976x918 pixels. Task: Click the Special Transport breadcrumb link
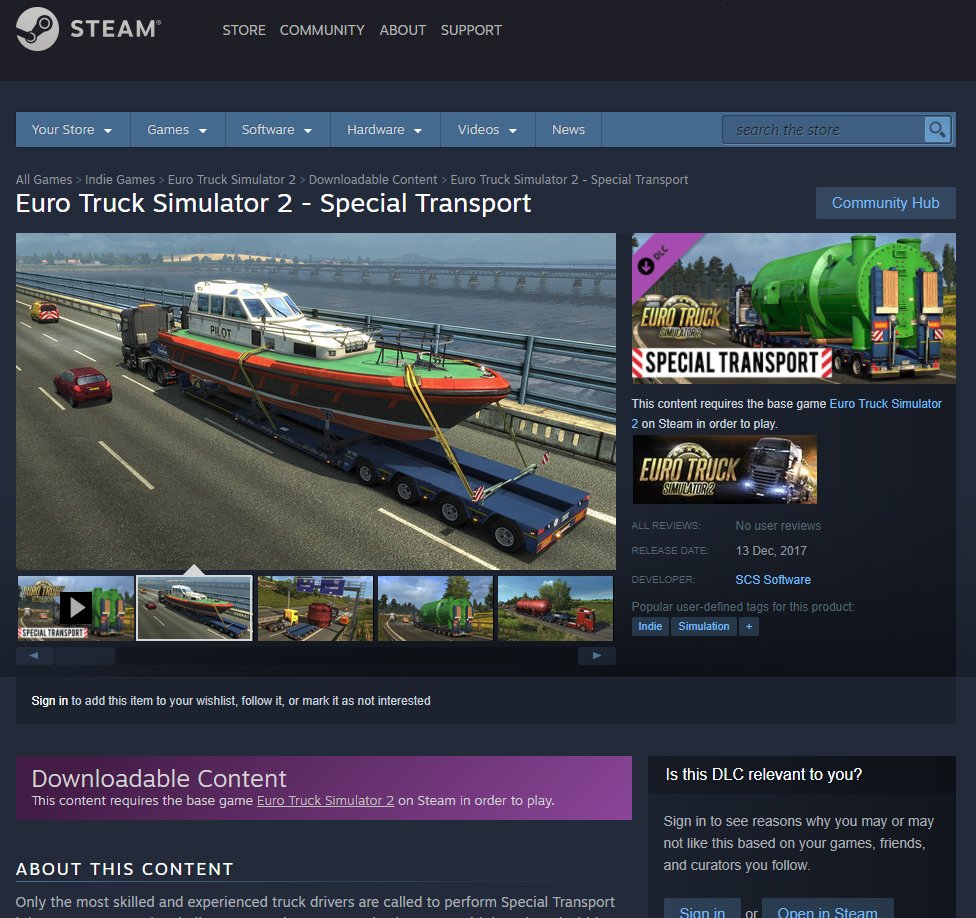point(569,179)
